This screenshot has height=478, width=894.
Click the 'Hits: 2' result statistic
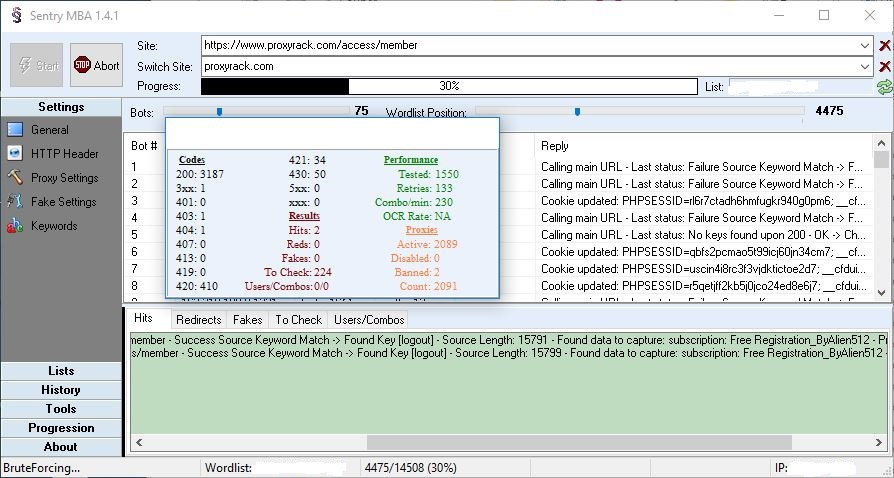(304, 230)
